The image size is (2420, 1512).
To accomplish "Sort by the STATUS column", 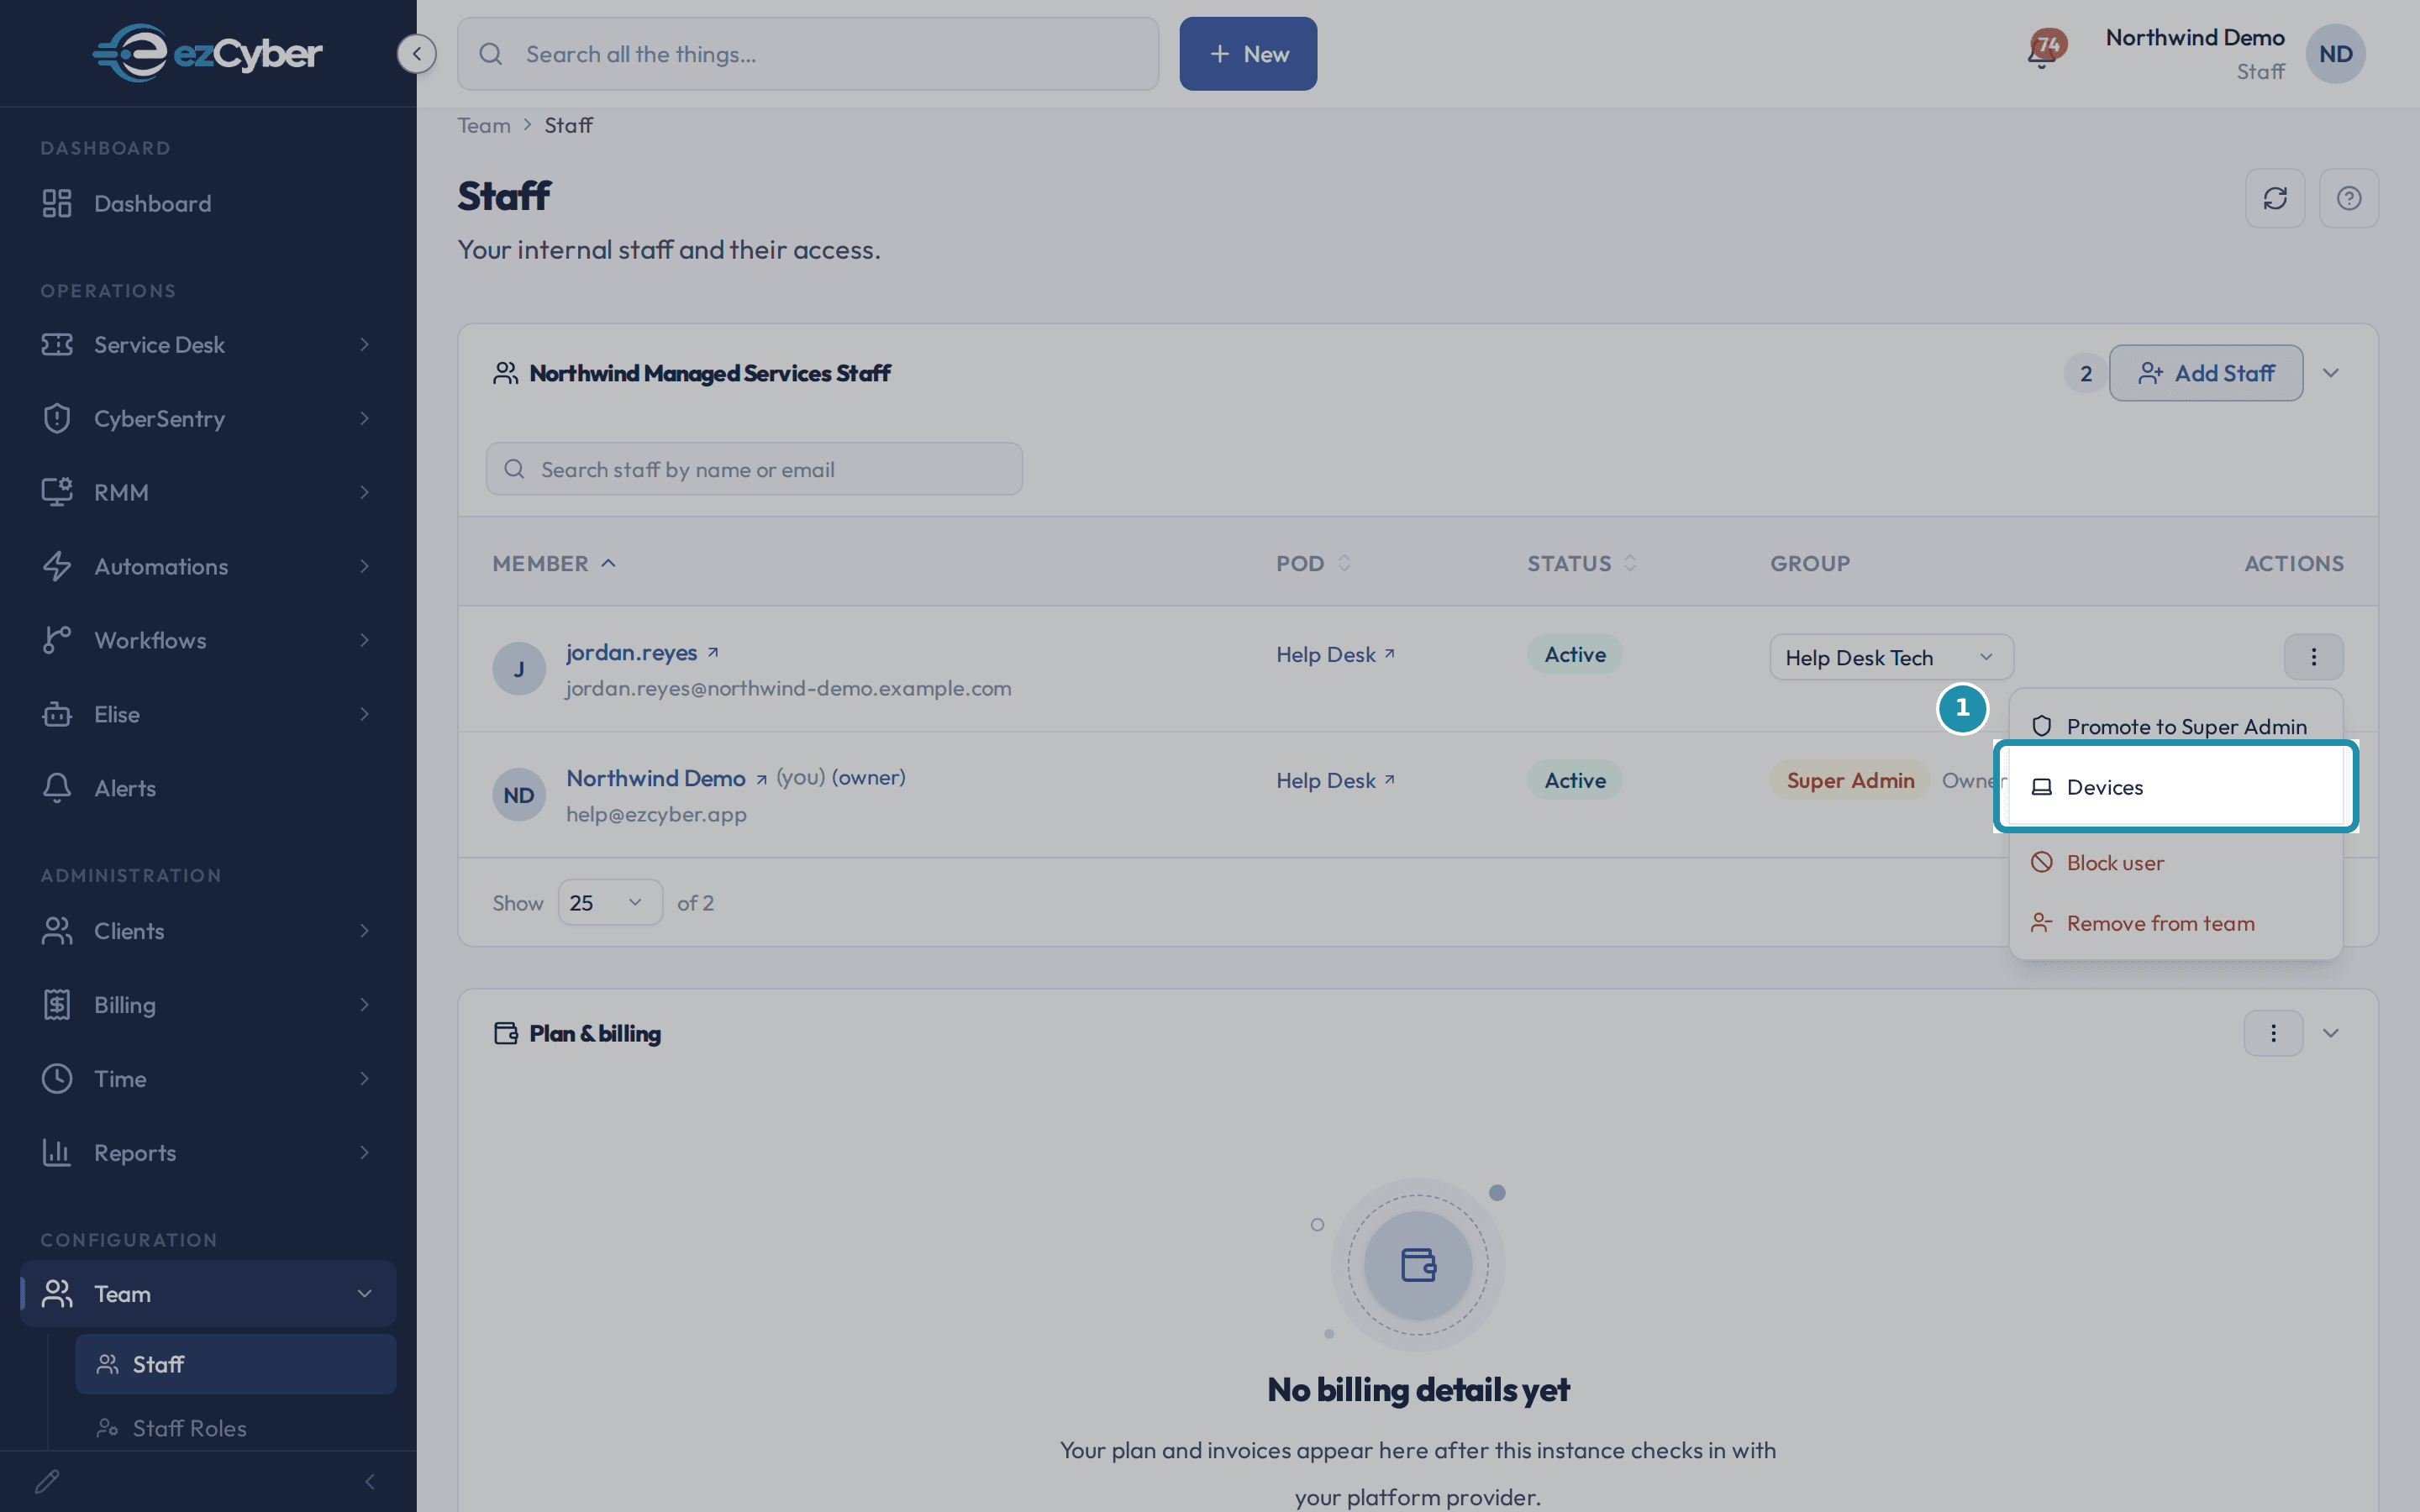I will 1581,563.
